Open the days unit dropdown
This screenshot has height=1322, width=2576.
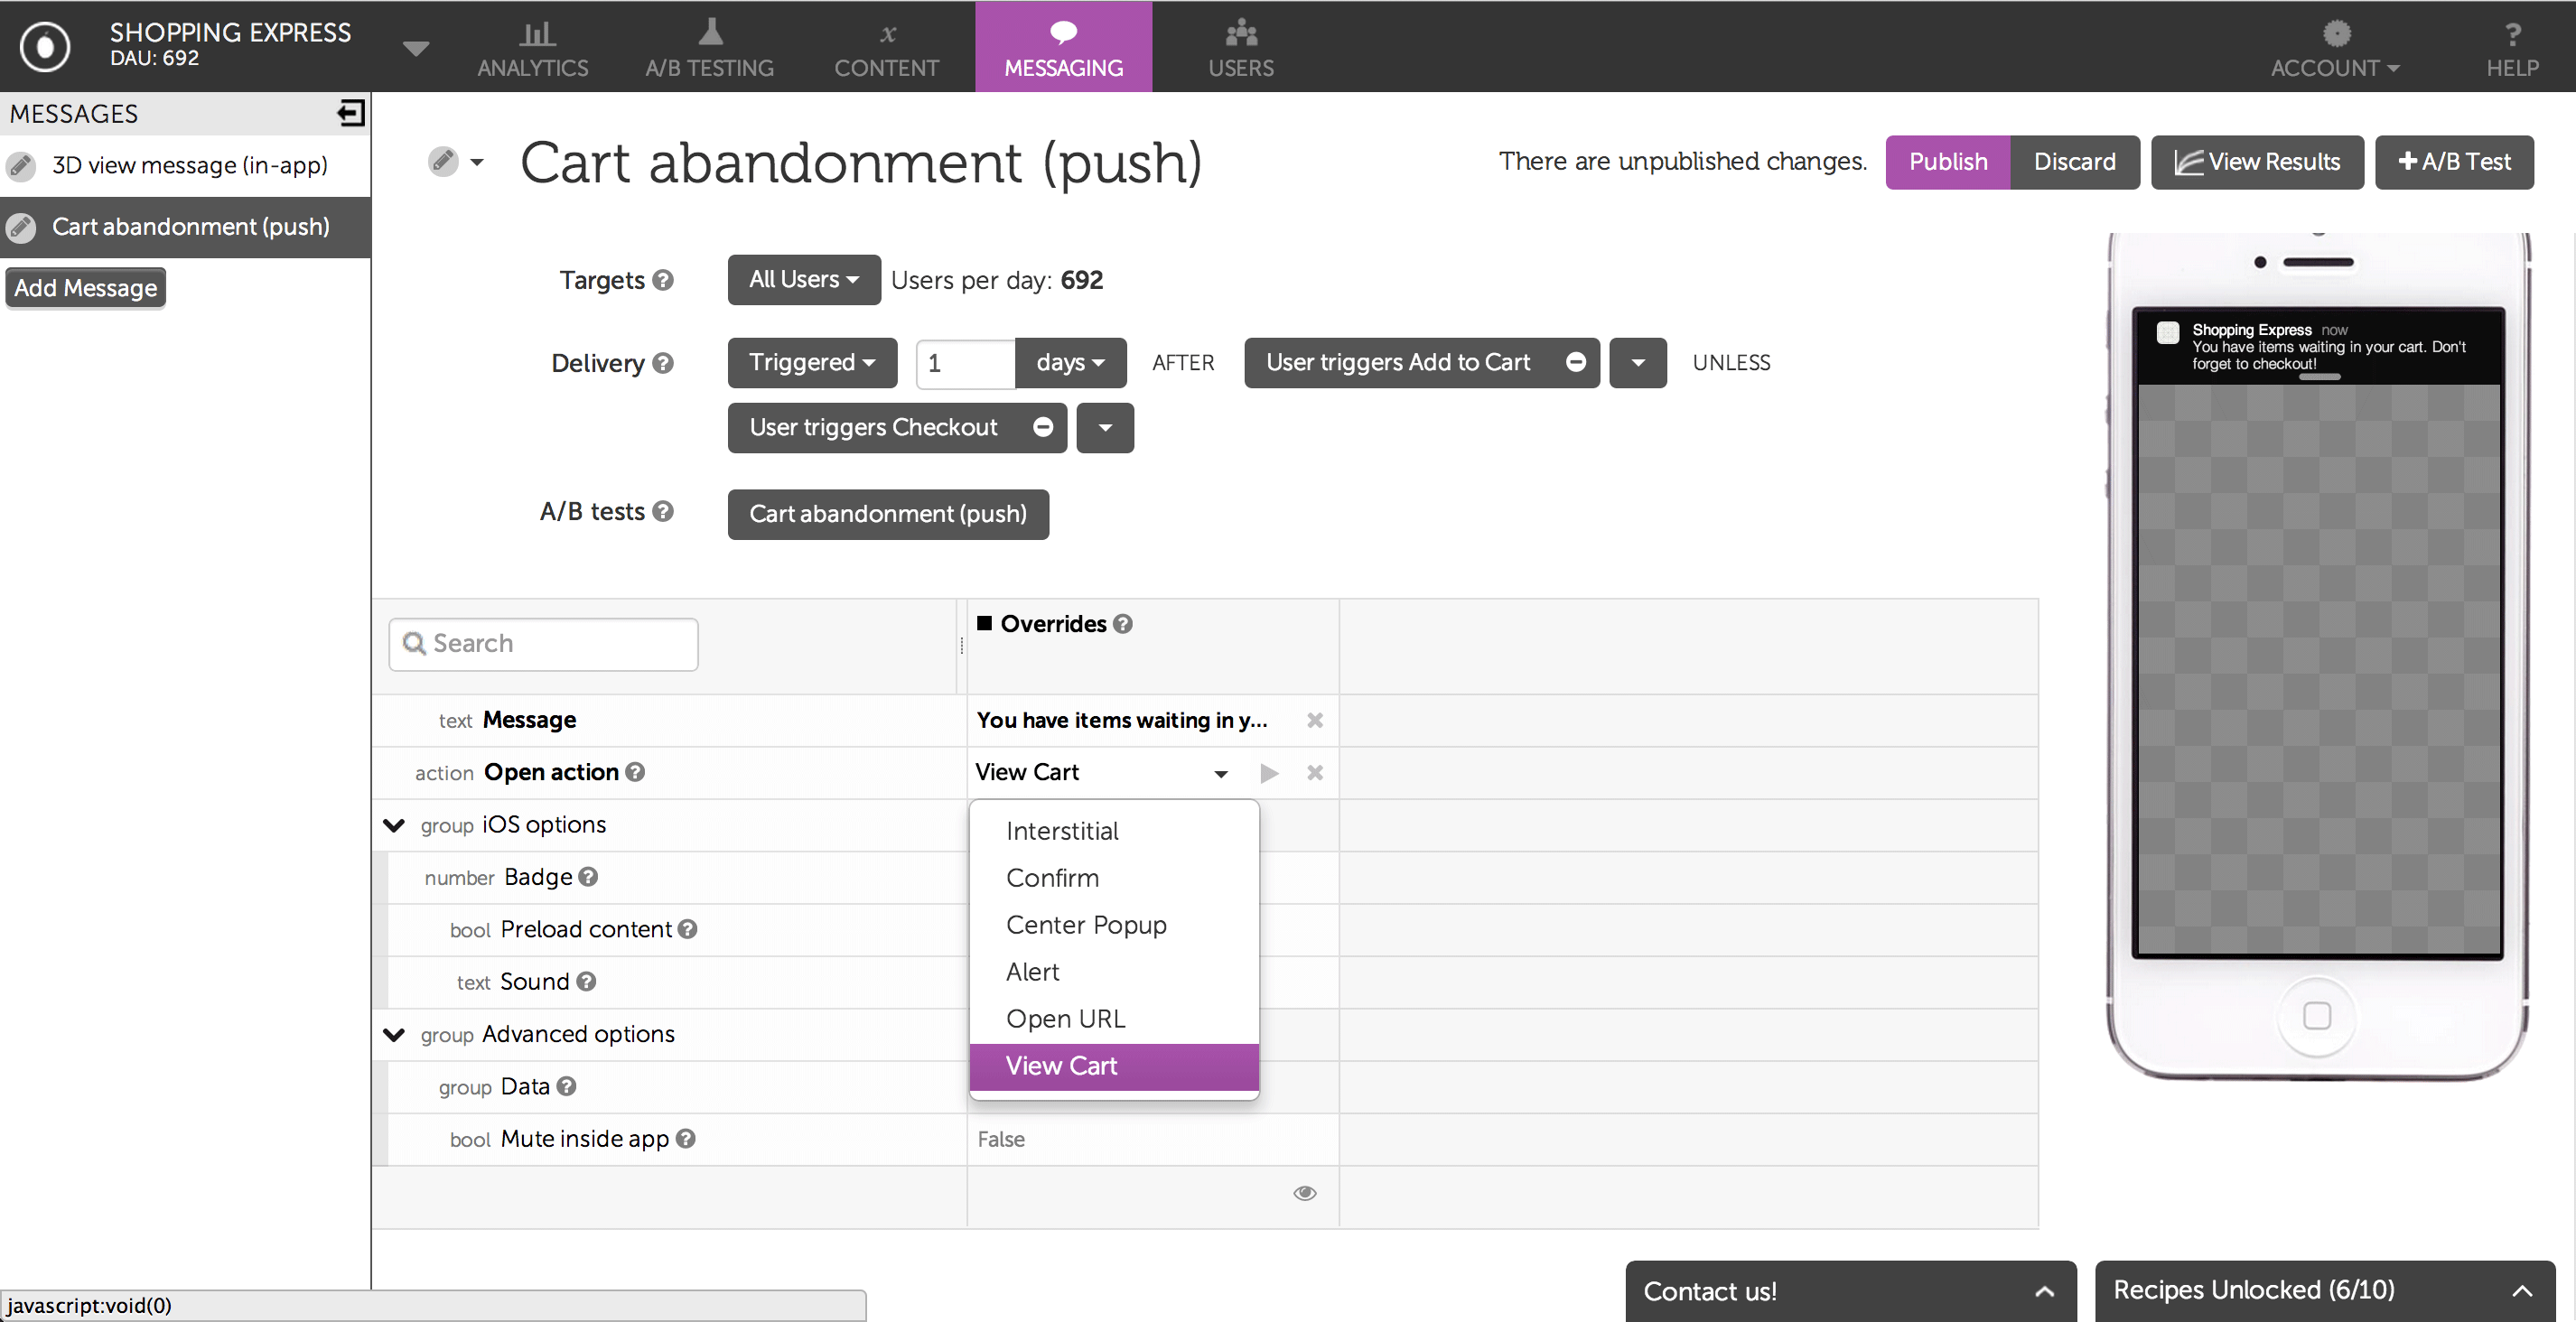(x=1069, y=362)
